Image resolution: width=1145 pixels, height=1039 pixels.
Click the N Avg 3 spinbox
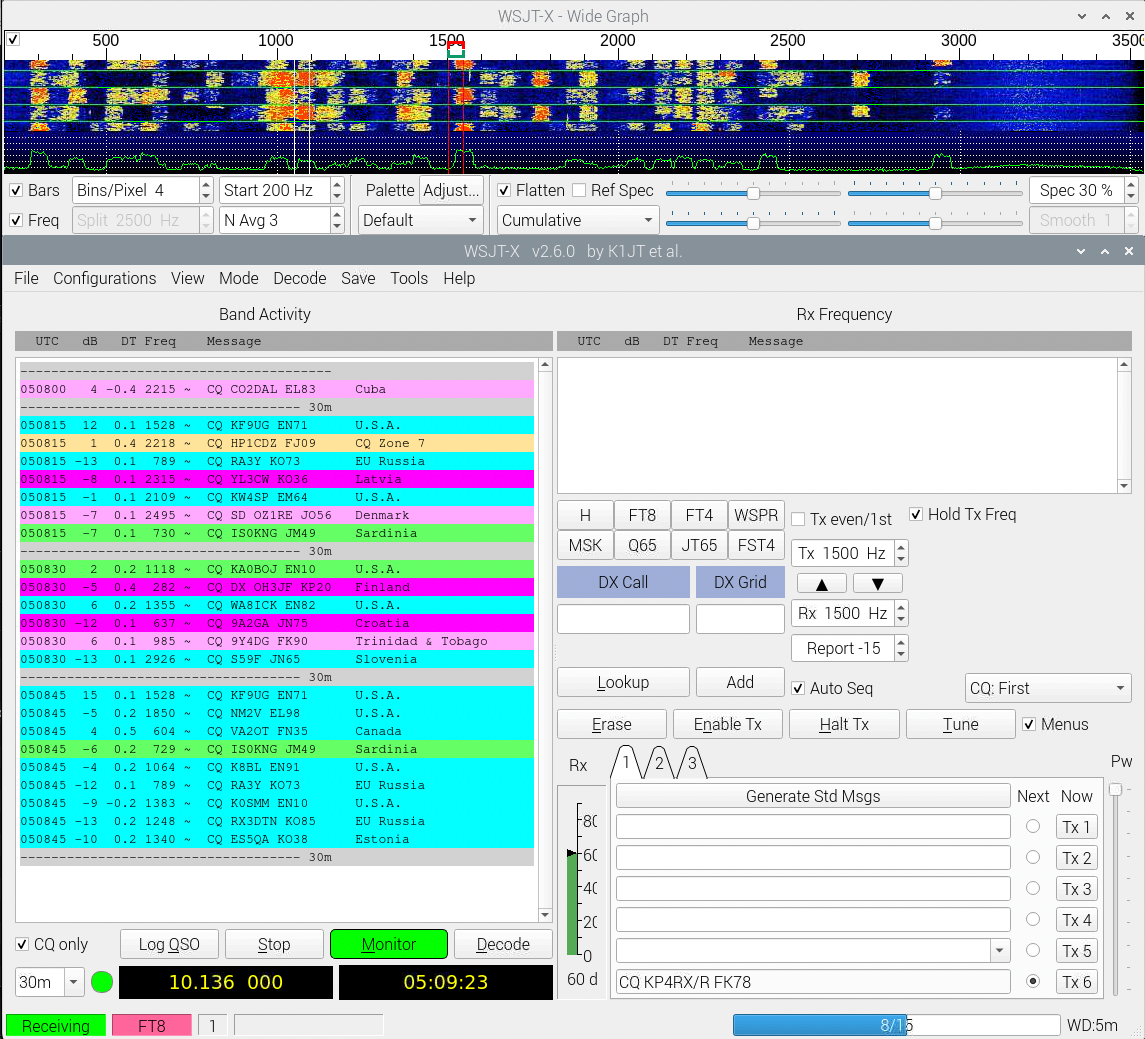pyautogui.click(x=281, y=221)
